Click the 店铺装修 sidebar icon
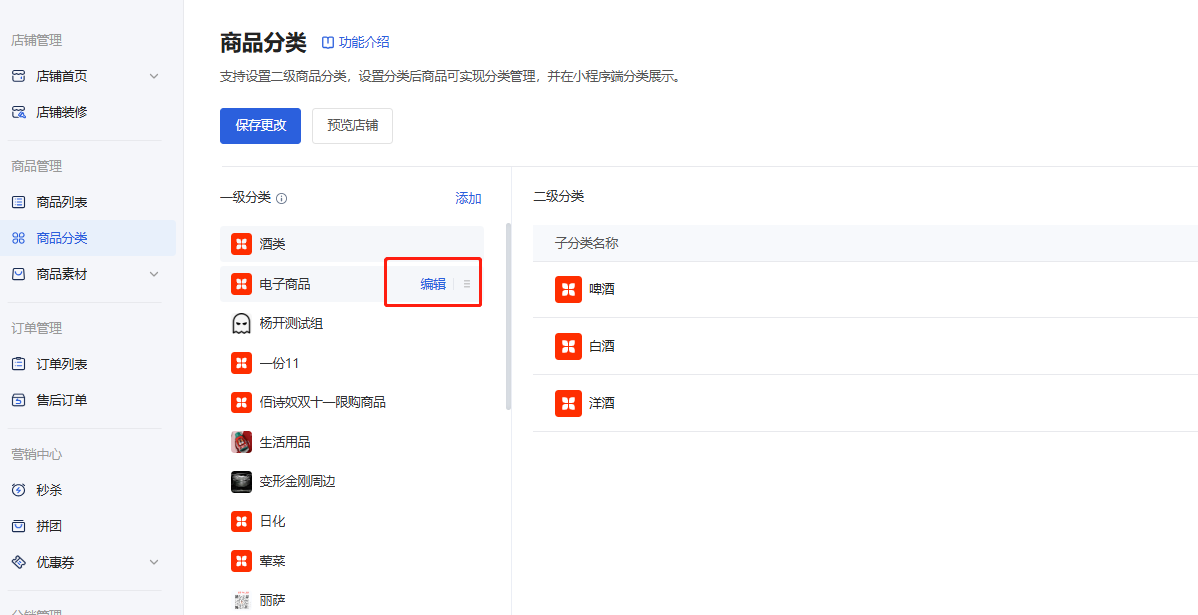1198x615 pixels. tap(19, 112)
